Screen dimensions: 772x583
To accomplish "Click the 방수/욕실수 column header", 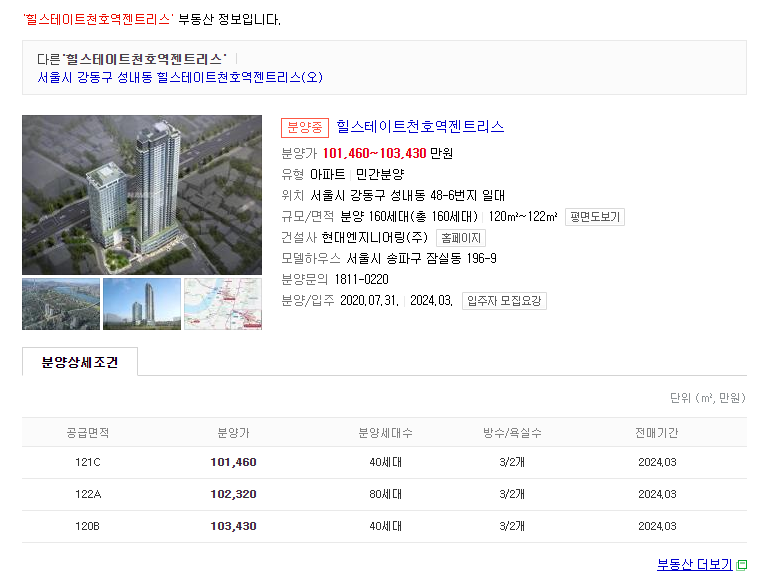I will pos(512,433).
